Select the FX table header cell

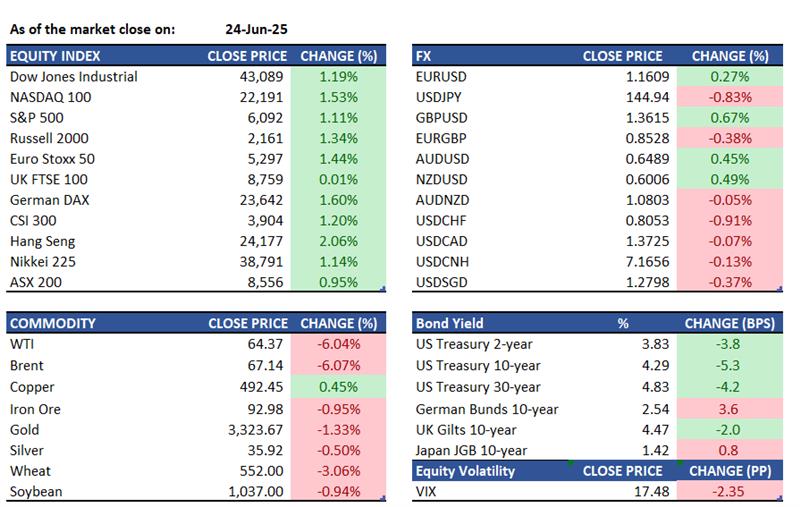424,57
